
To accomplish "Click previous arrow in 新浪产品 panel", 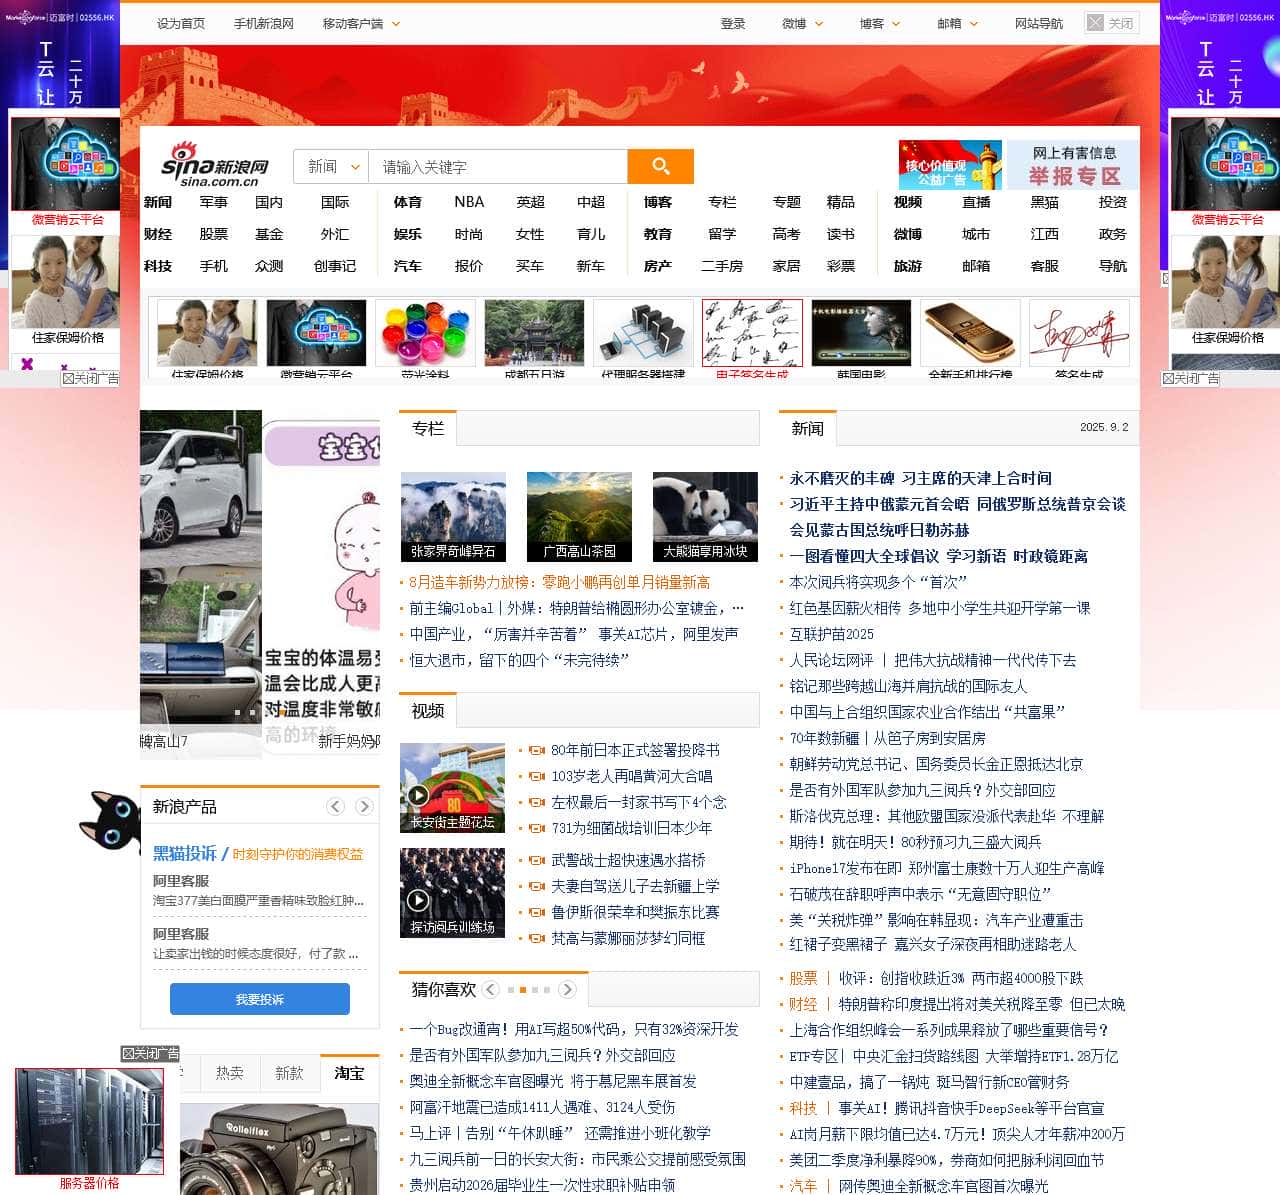I will tap(336, 807).
